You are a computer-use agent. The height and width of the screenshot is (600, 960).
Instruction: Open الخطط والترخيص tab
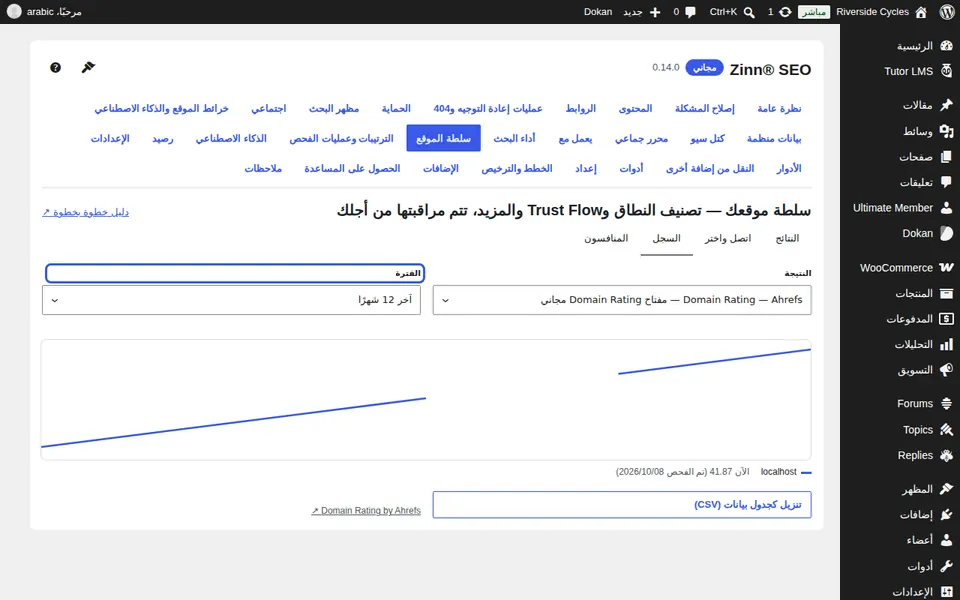(517, 168)
